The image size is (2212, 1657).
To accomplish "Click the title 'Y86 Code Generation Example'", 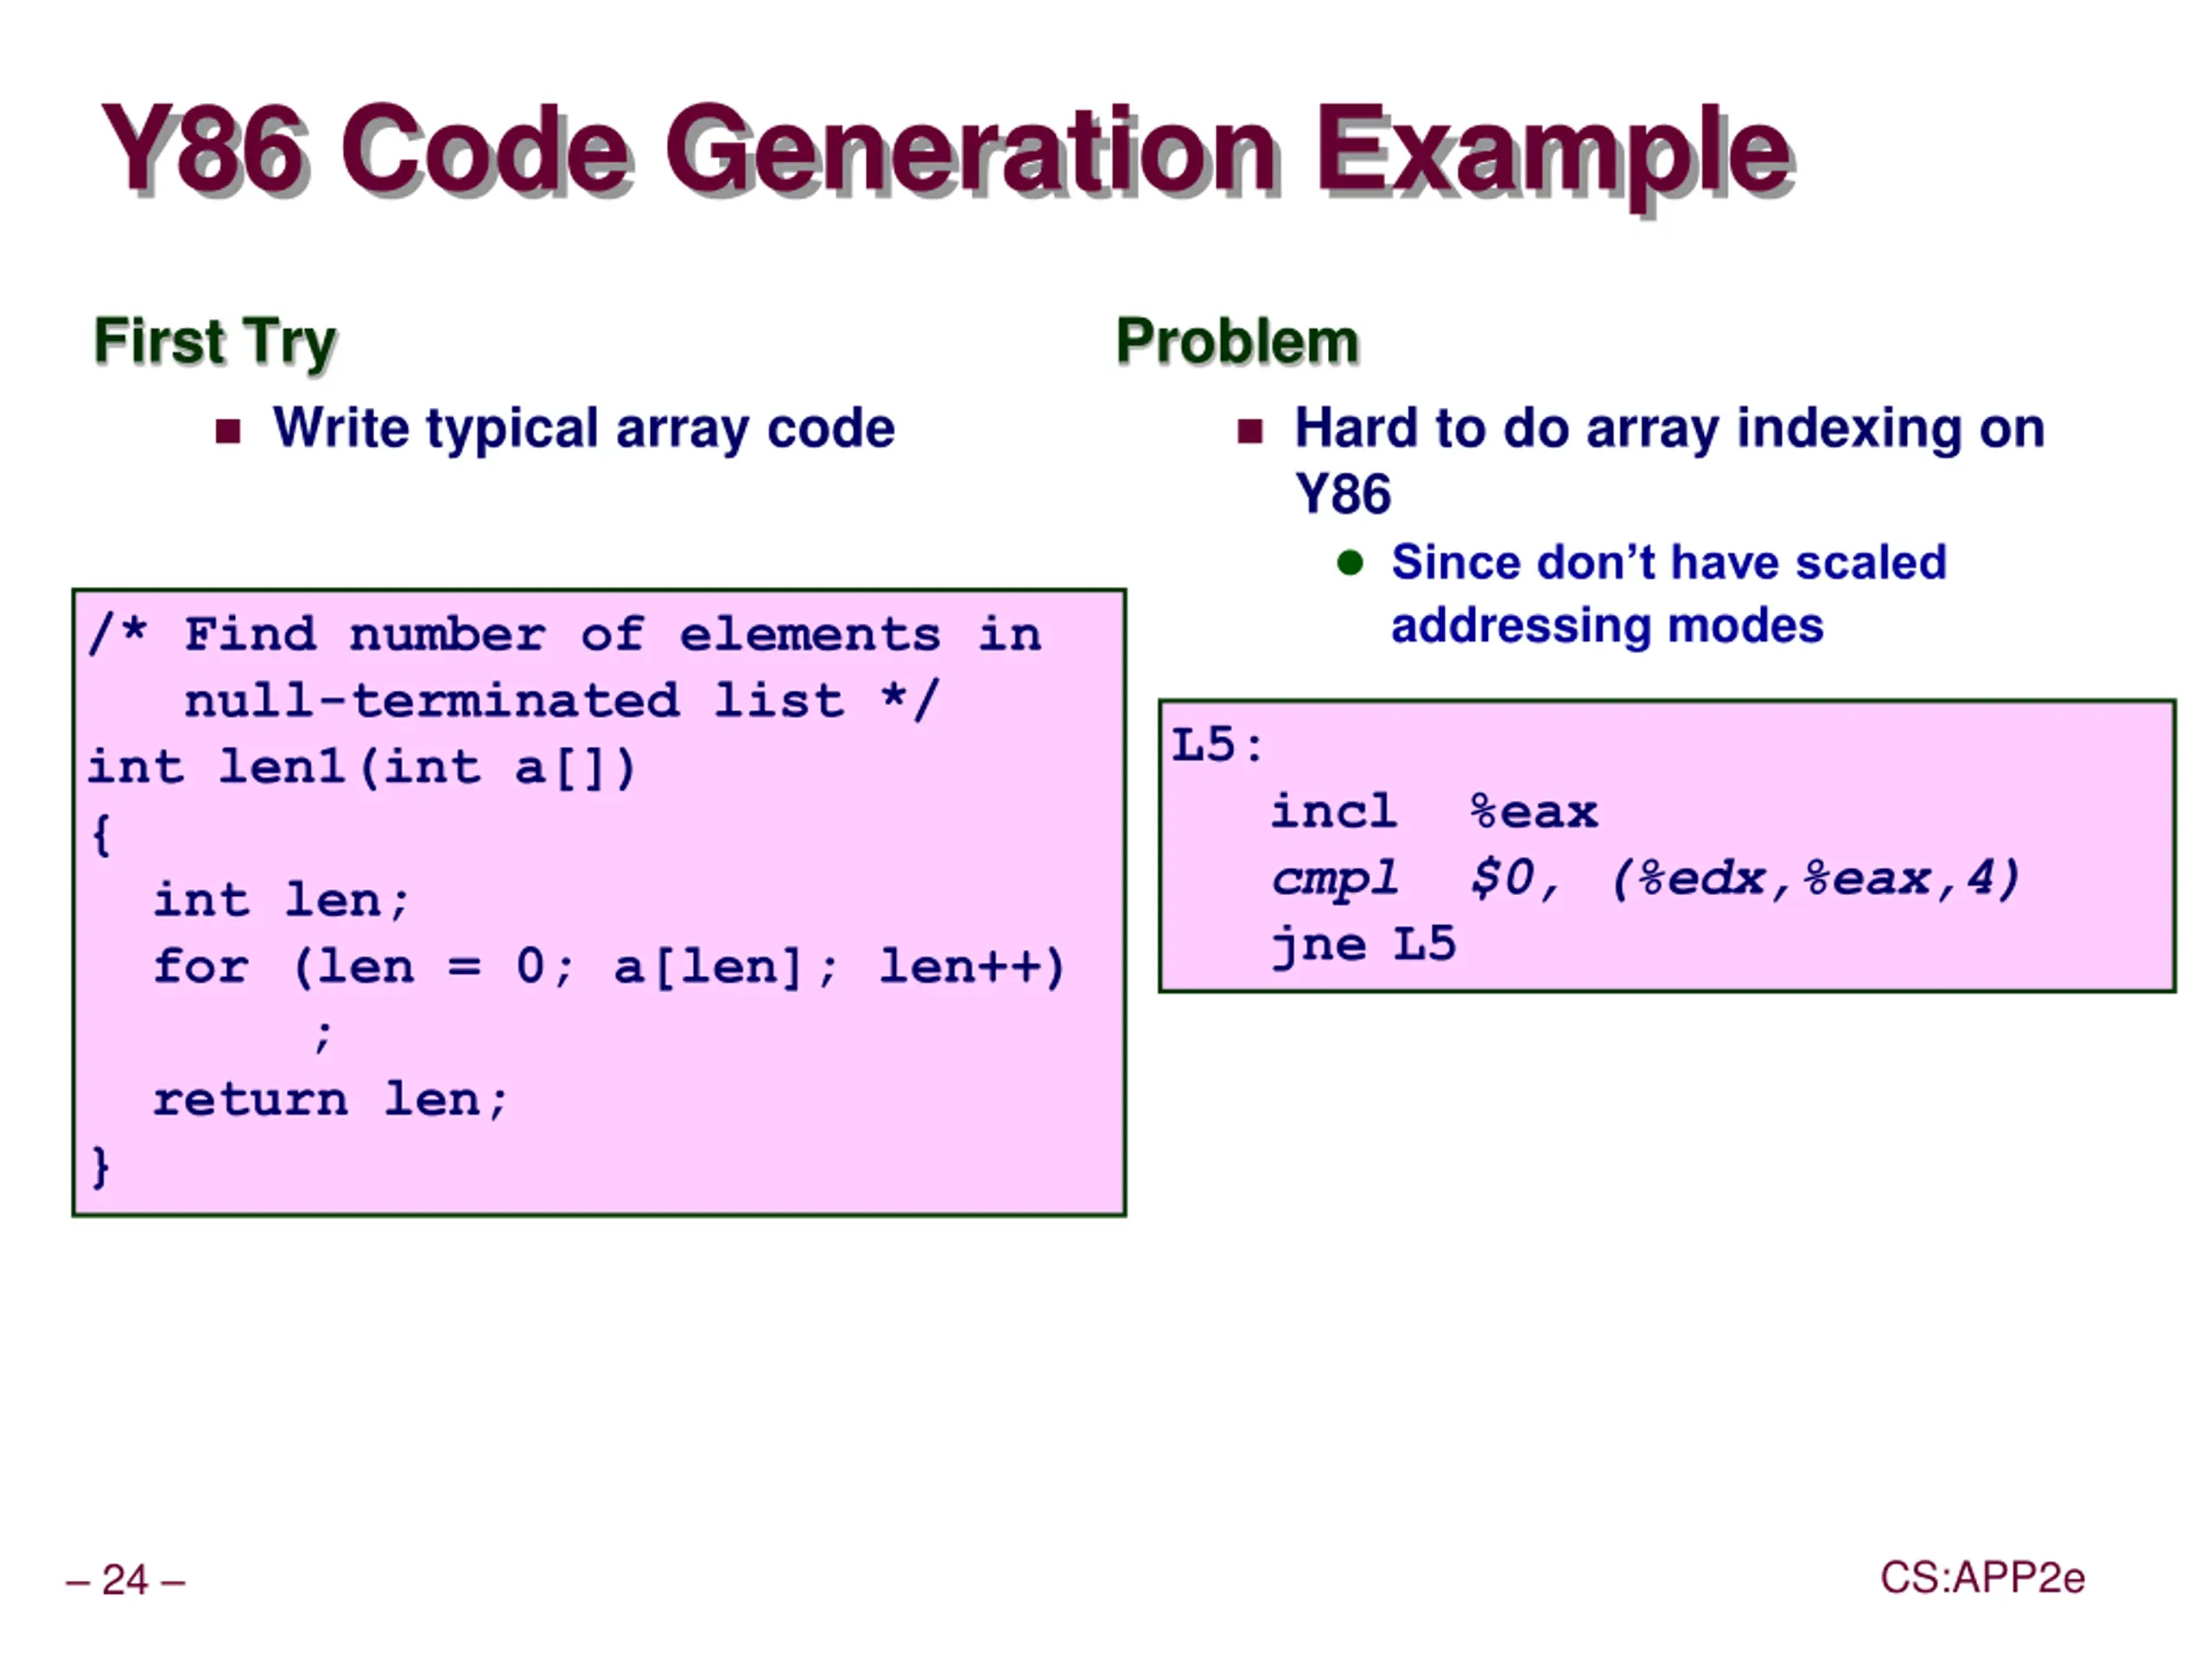I will [x=947, y=153].
